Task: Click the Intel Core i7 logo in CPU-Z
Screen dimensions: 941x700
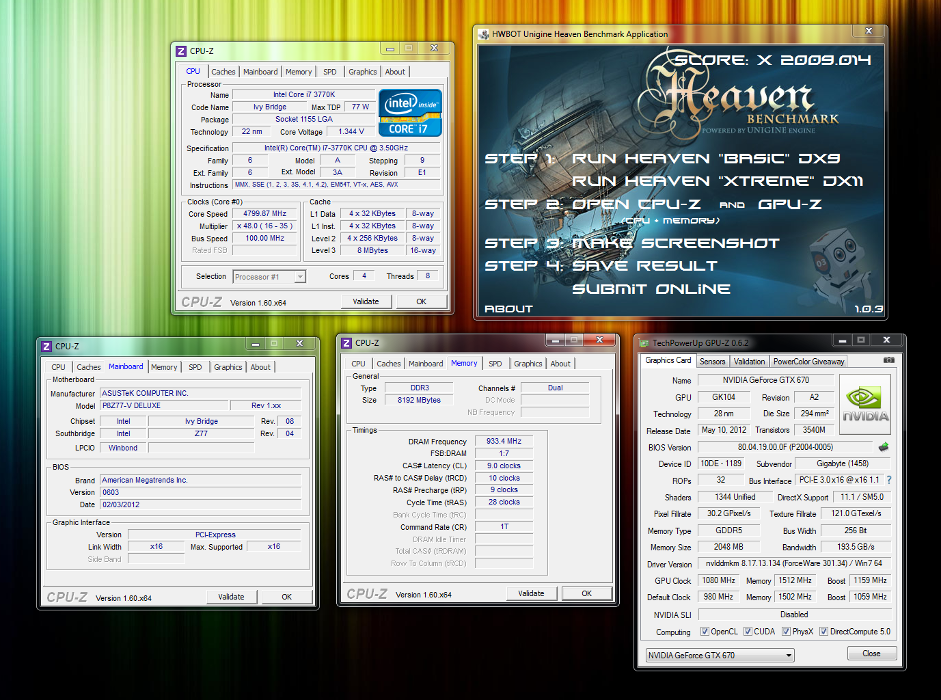Action: point(410,113)
